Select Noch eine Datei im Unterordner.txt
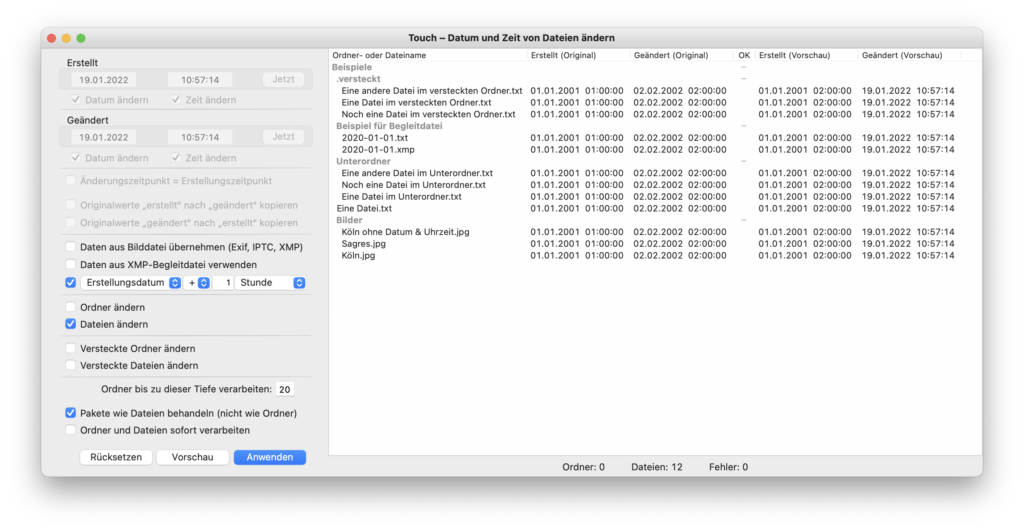 click(x=656, y=185)
